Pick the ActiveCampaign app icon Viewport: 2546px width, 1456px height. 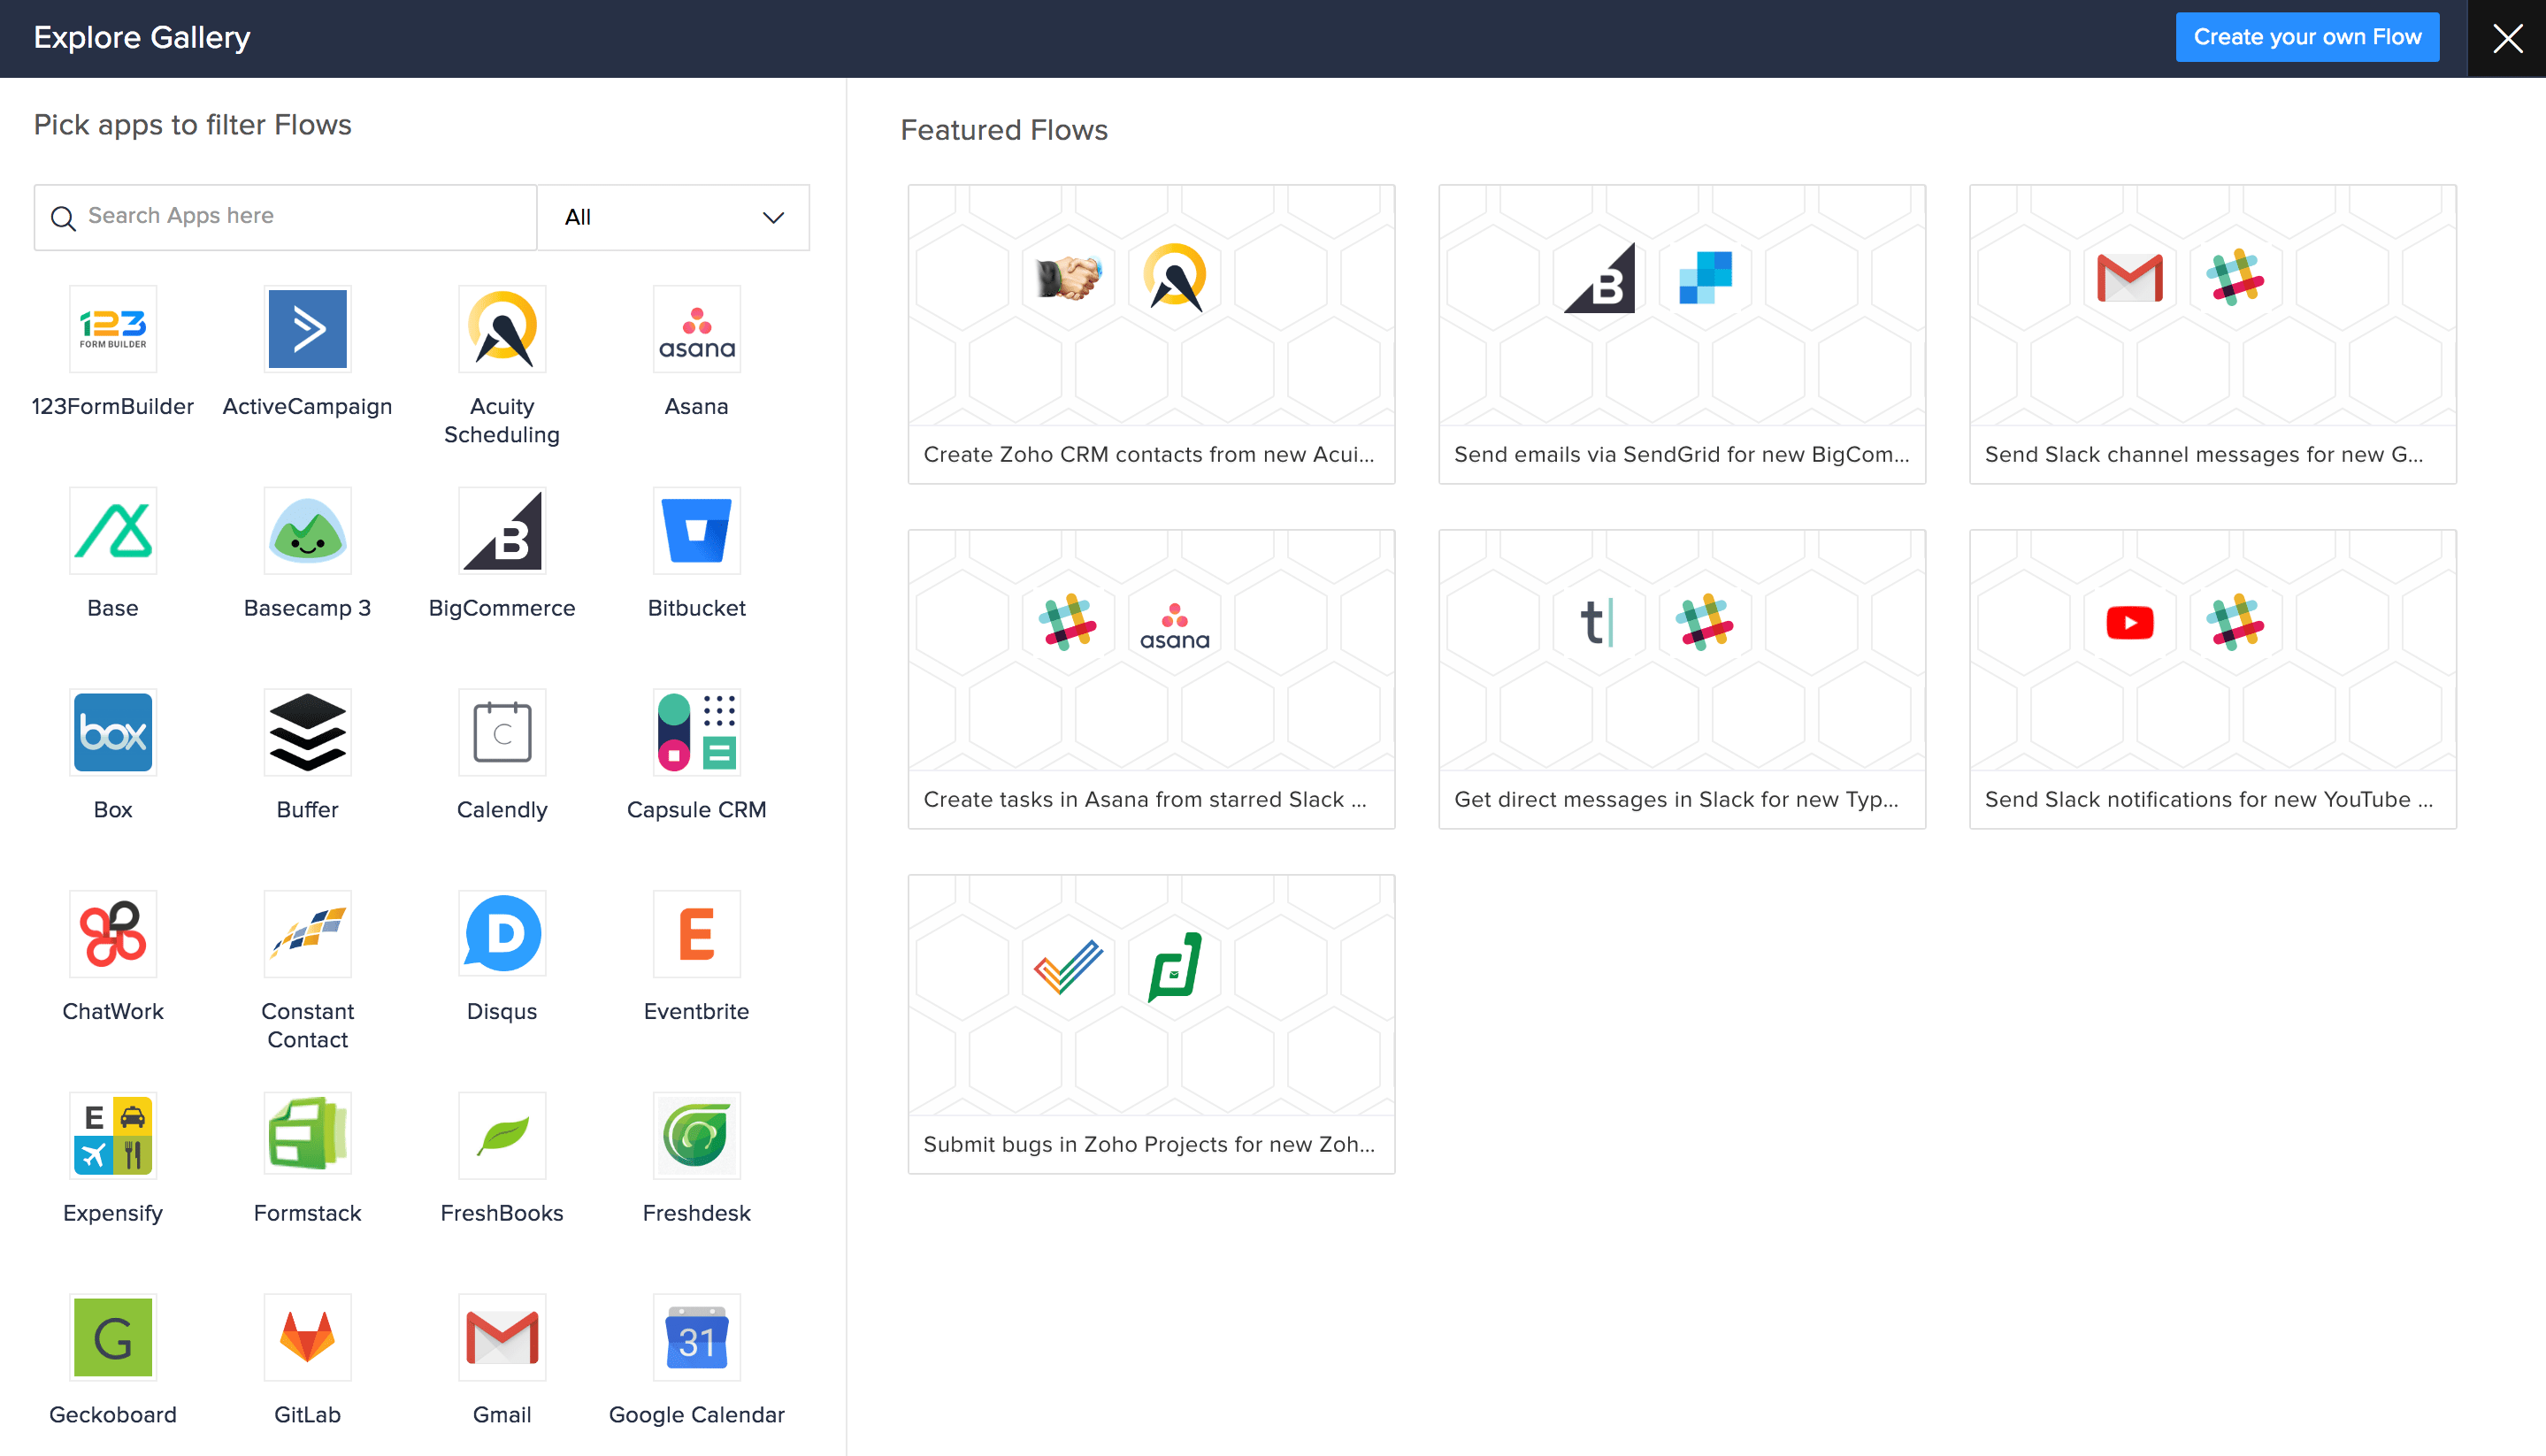(307, 329)
